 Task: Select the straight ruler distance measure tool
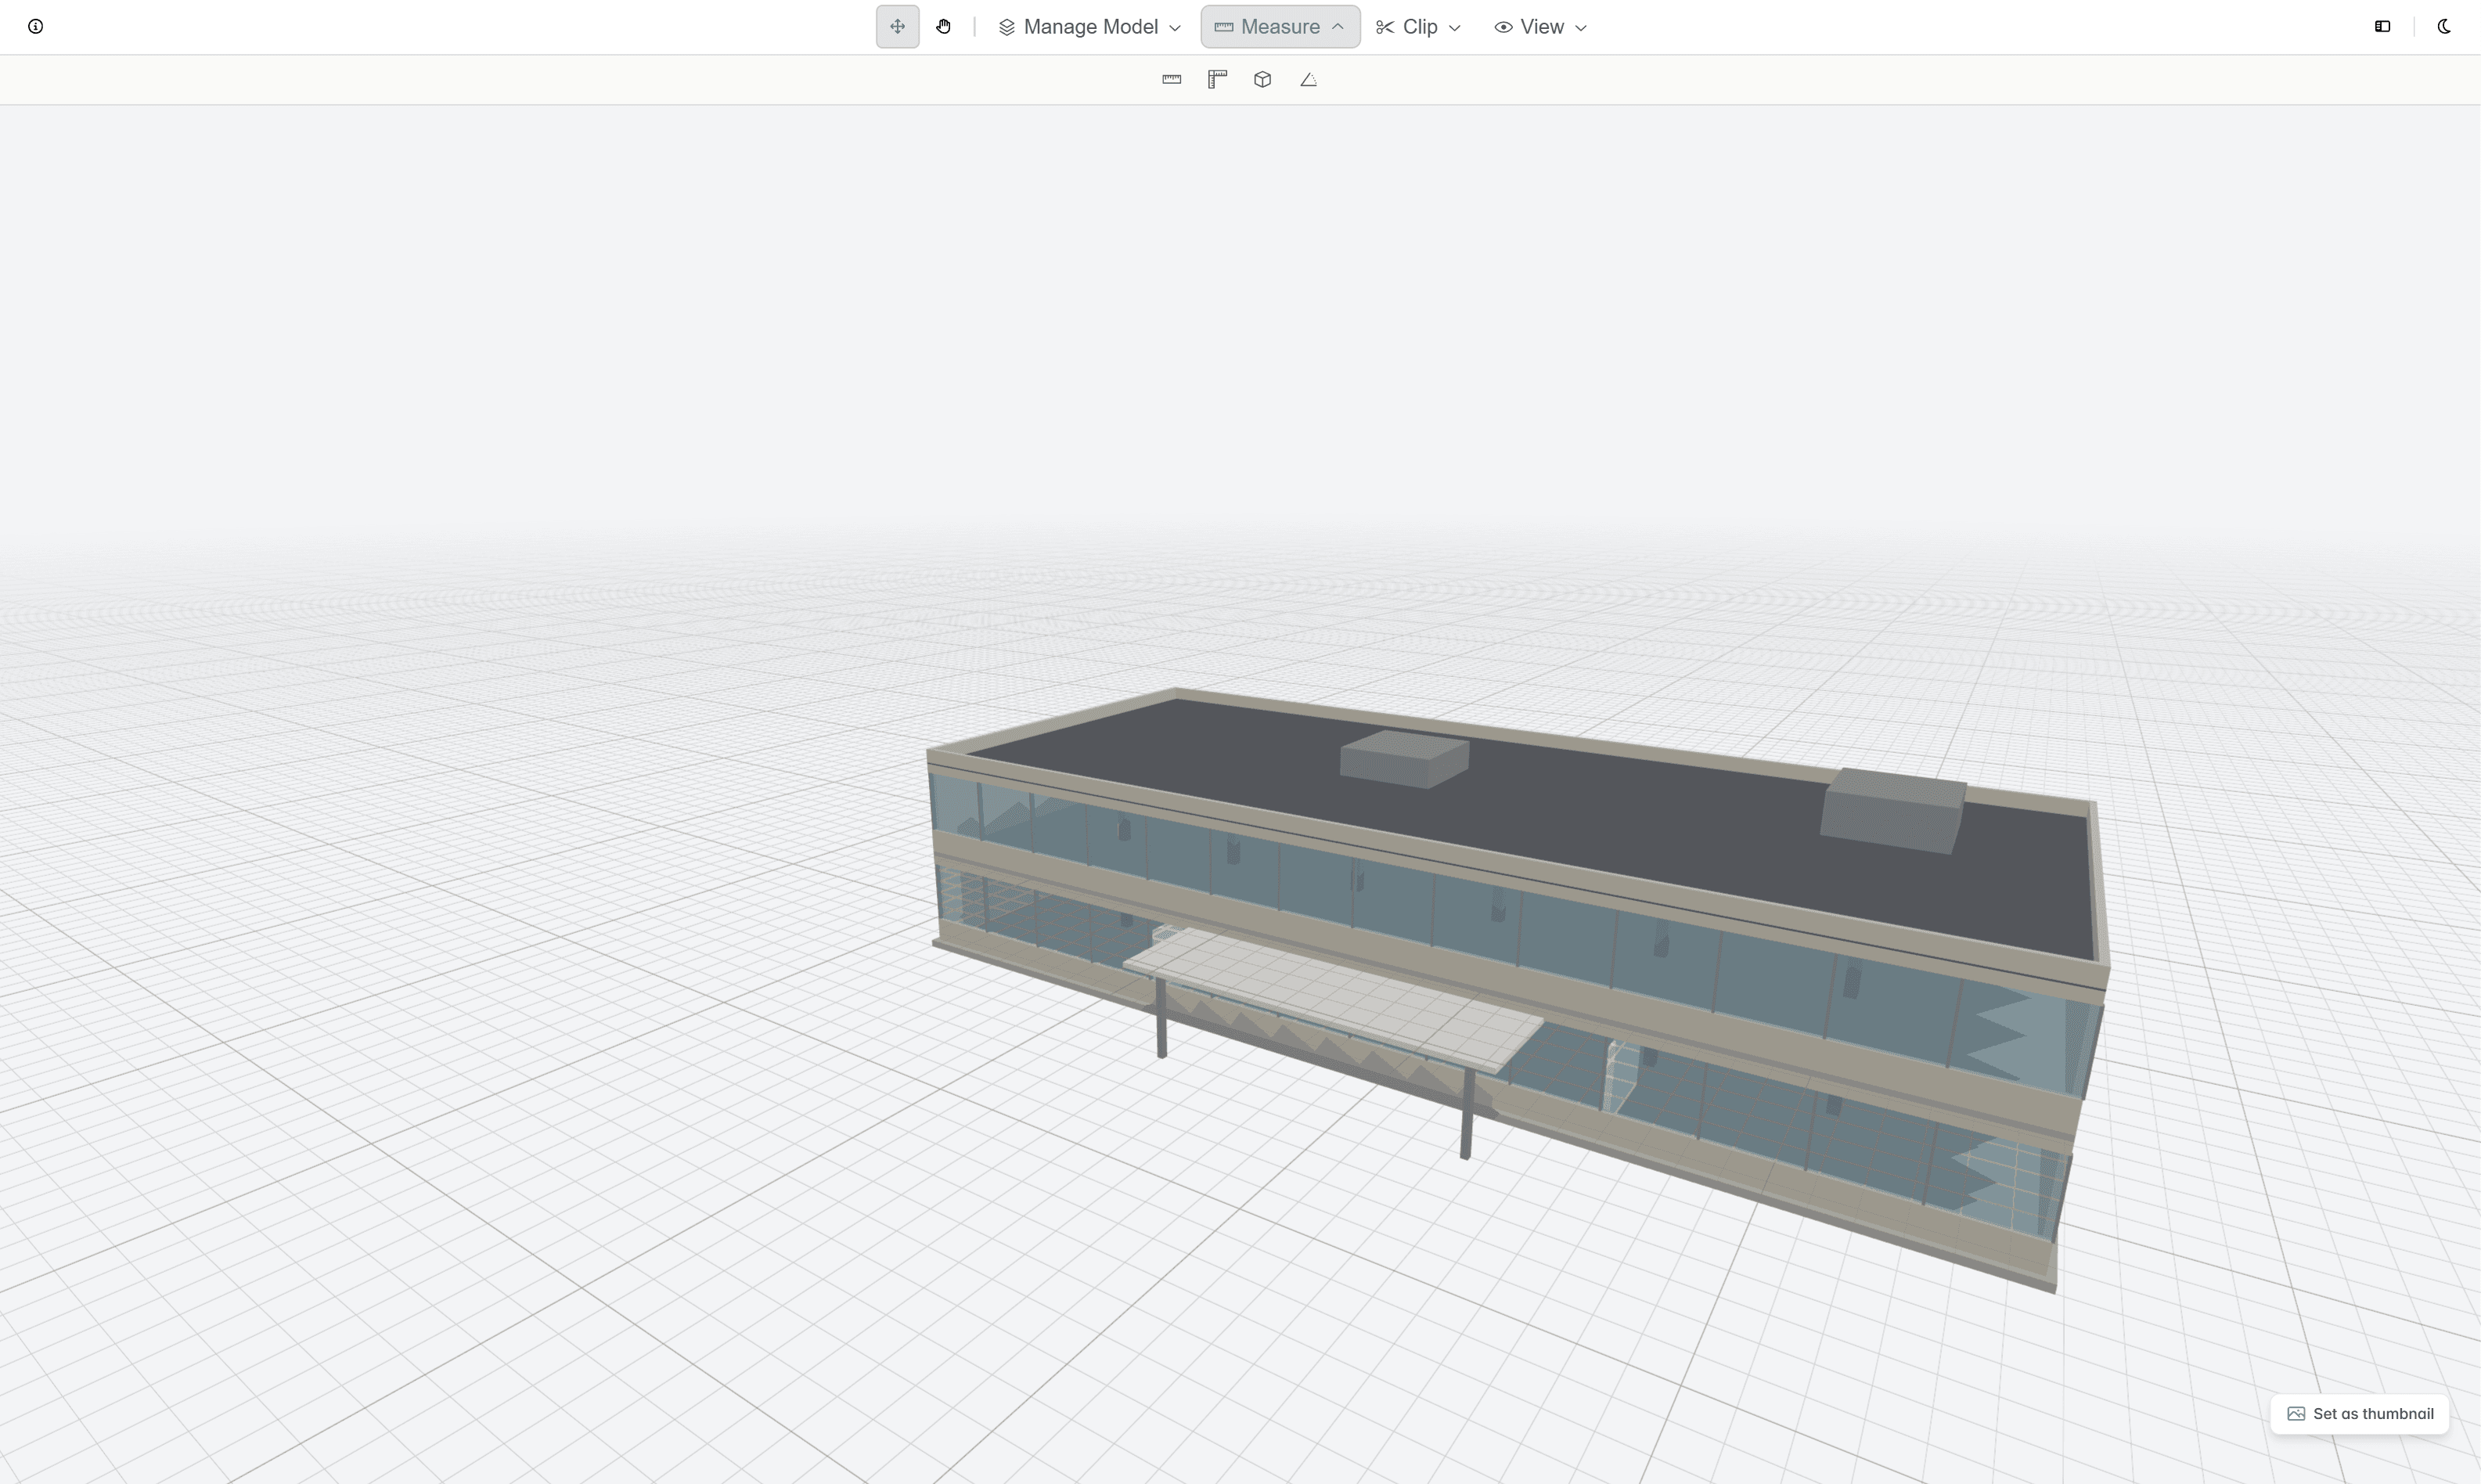click(1171, 80)
